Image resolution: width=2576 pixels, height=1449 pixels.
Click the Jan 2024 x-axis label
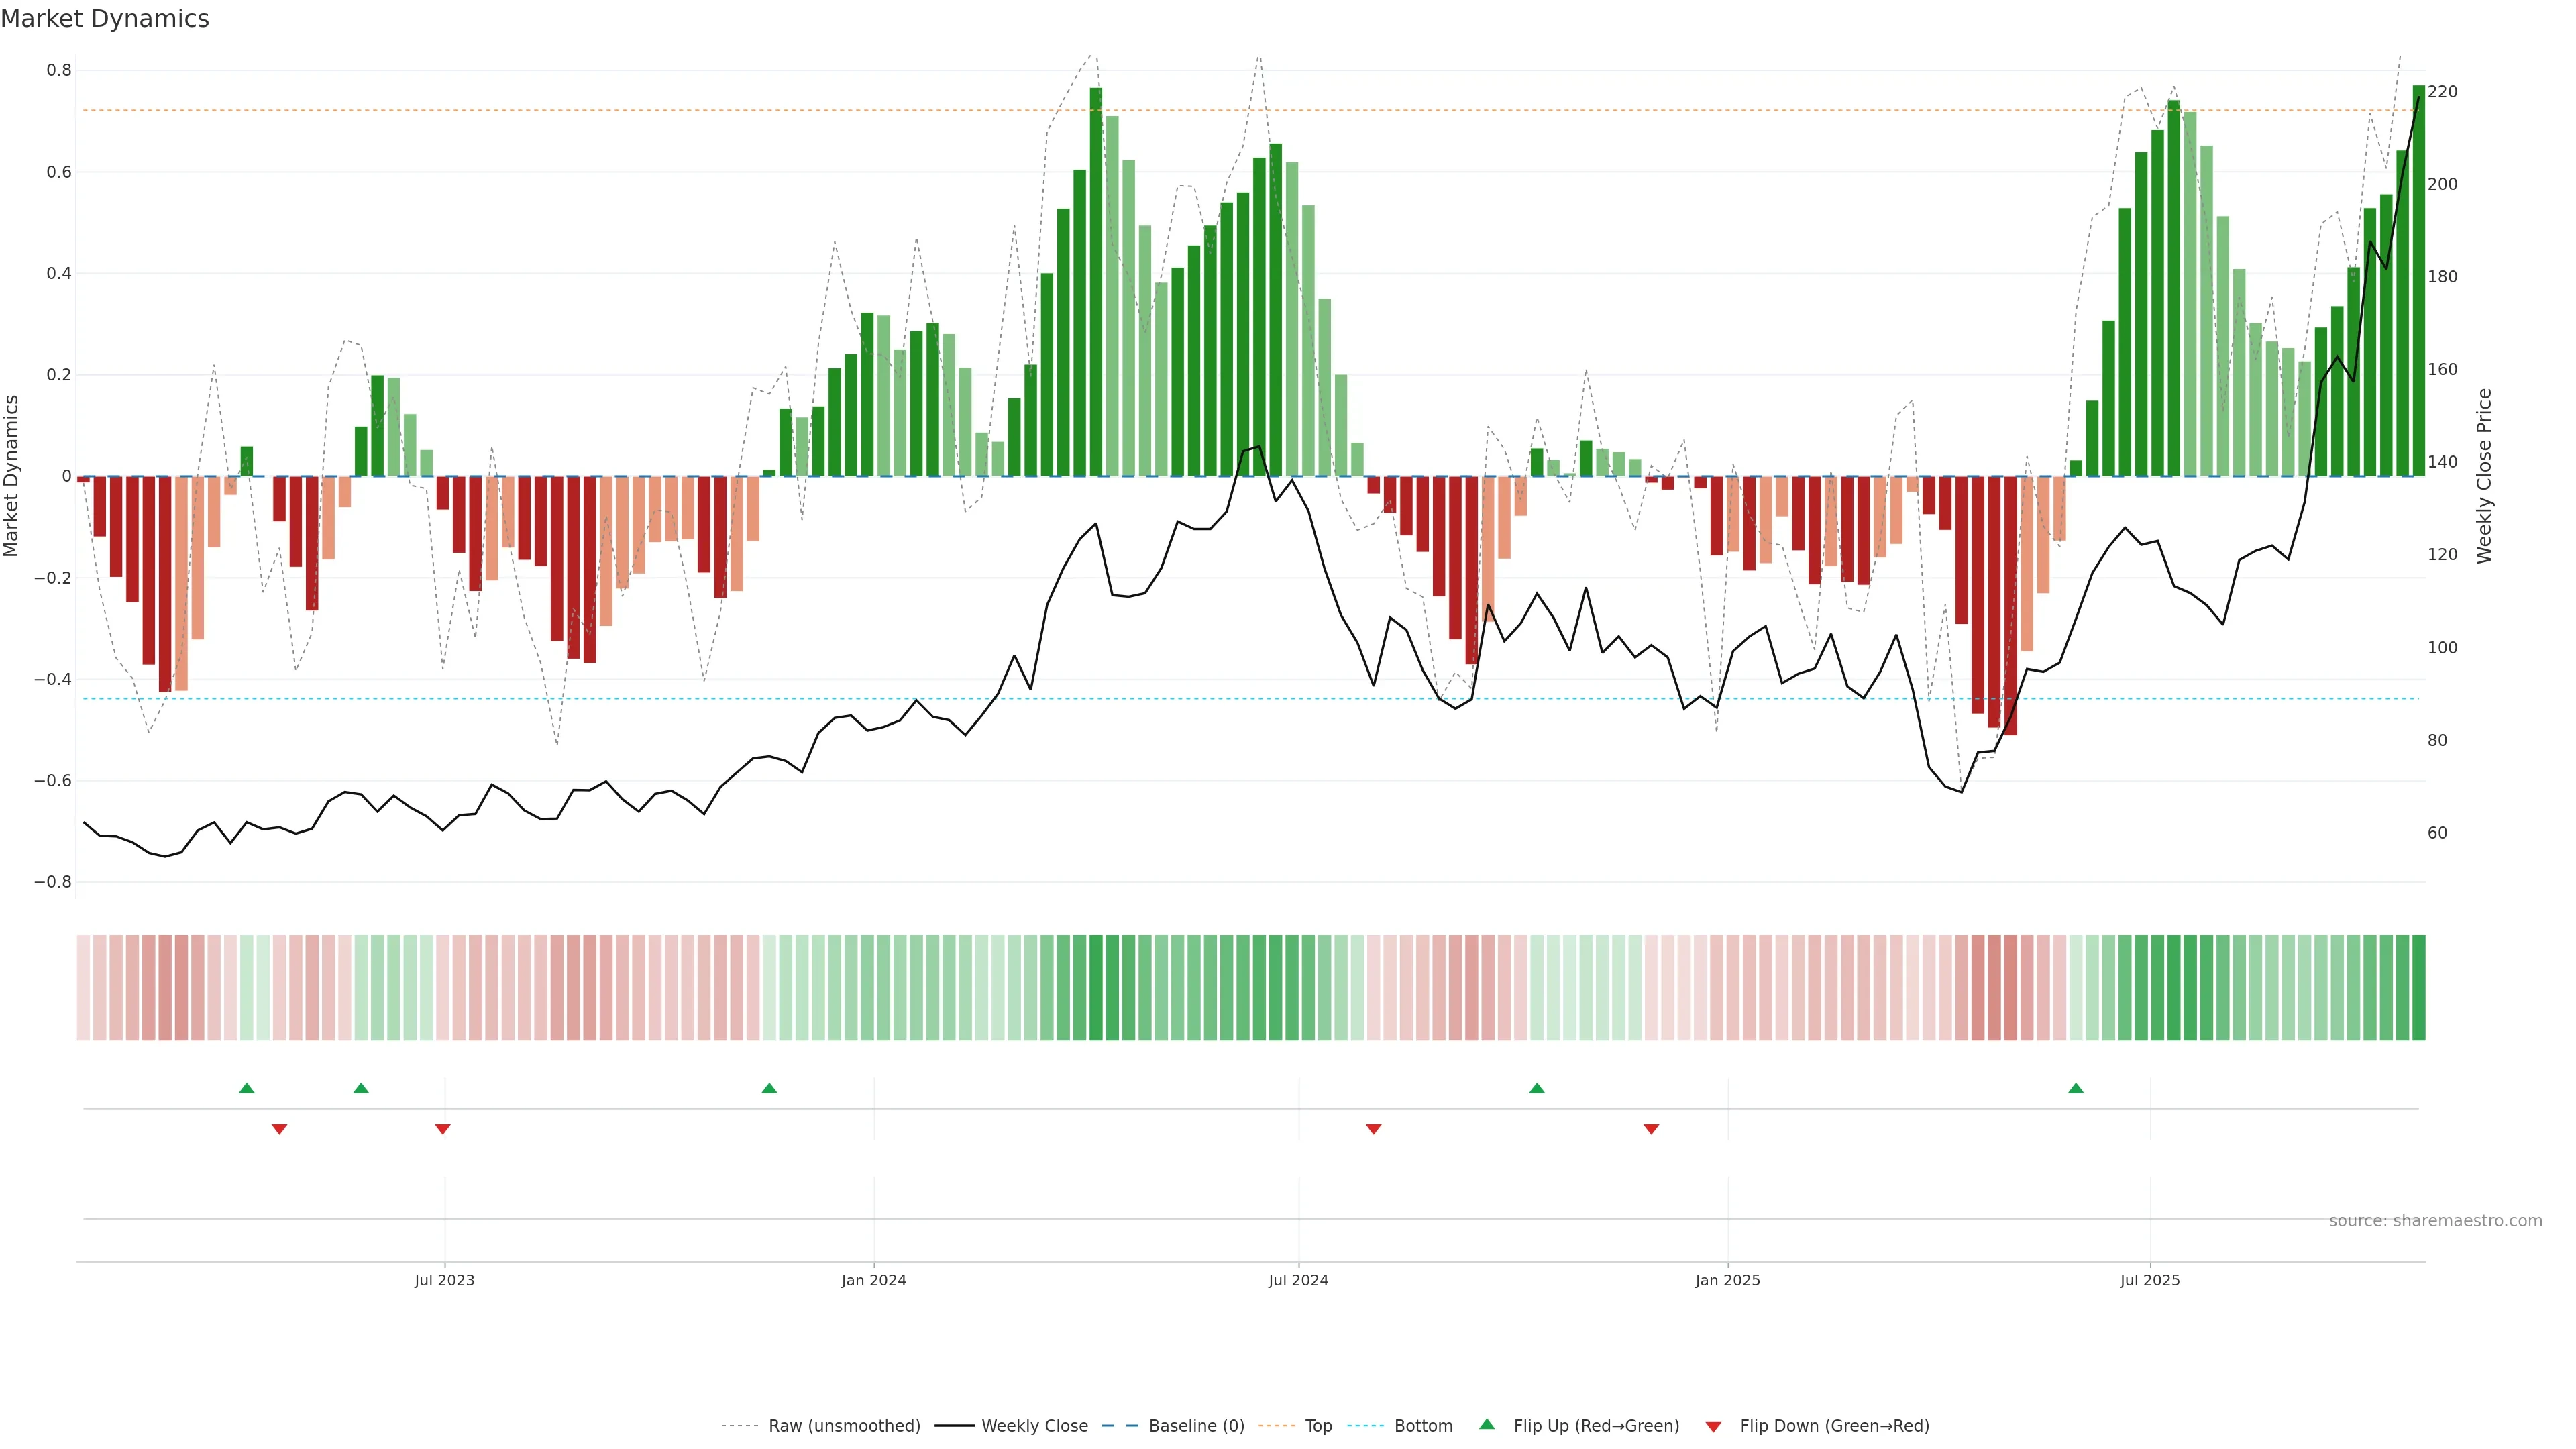pos(873,1280)
